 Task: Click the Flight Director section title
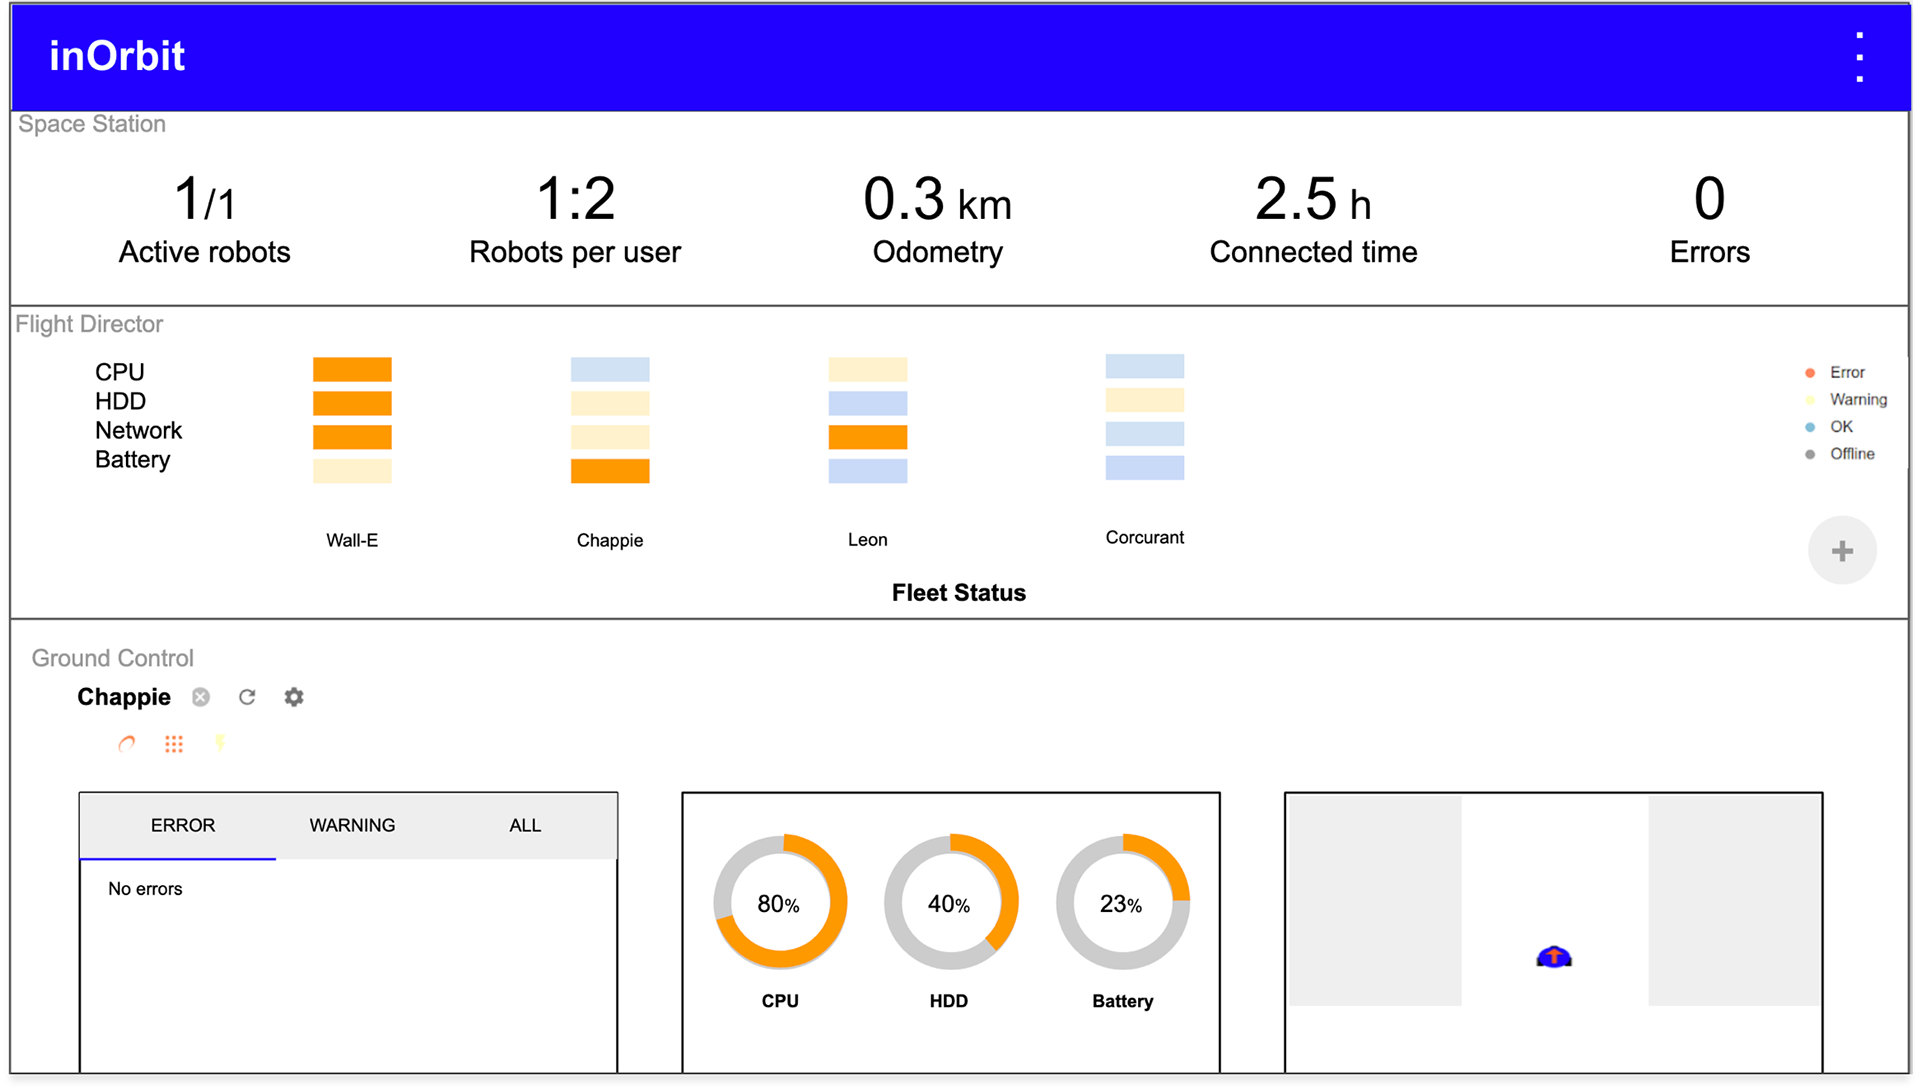click(x=89, y=324)
